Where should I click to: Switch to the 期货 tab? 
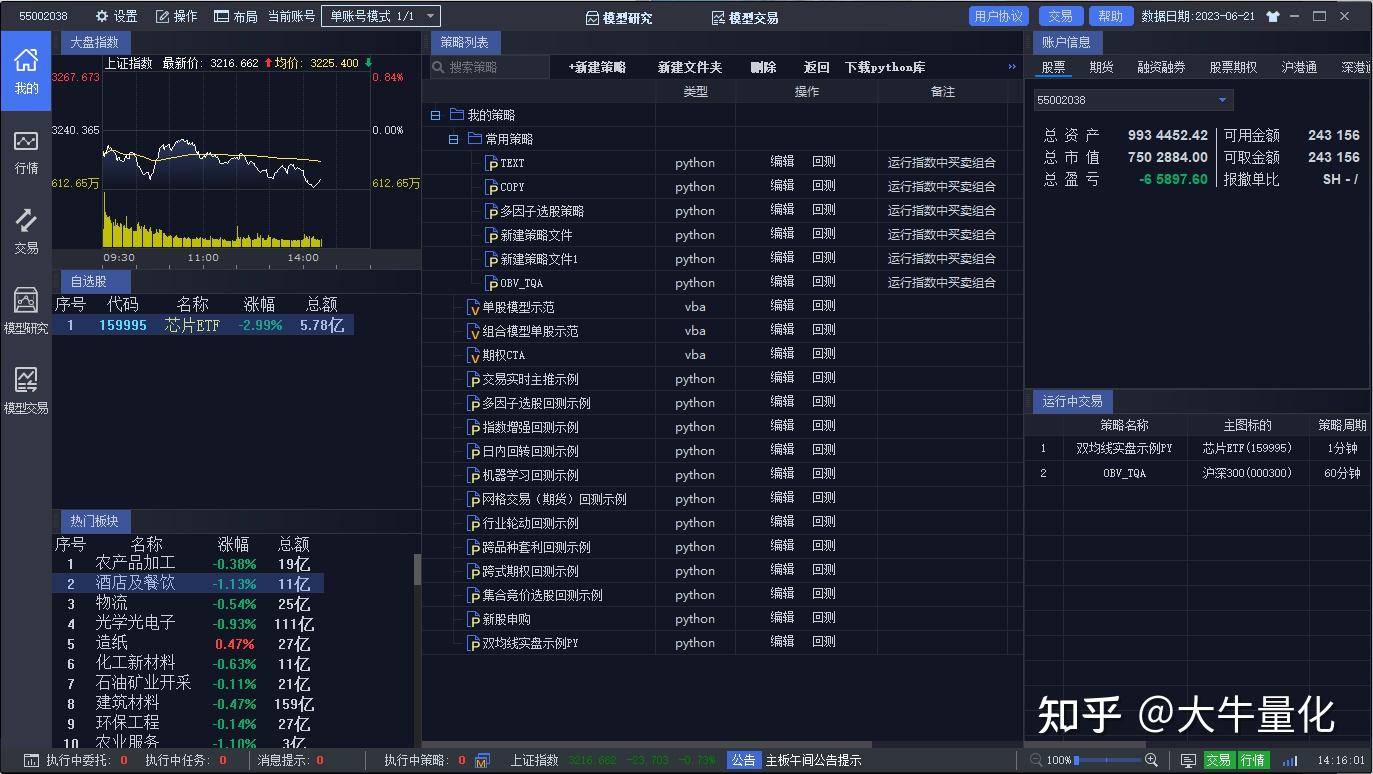tap(1103, 66)
